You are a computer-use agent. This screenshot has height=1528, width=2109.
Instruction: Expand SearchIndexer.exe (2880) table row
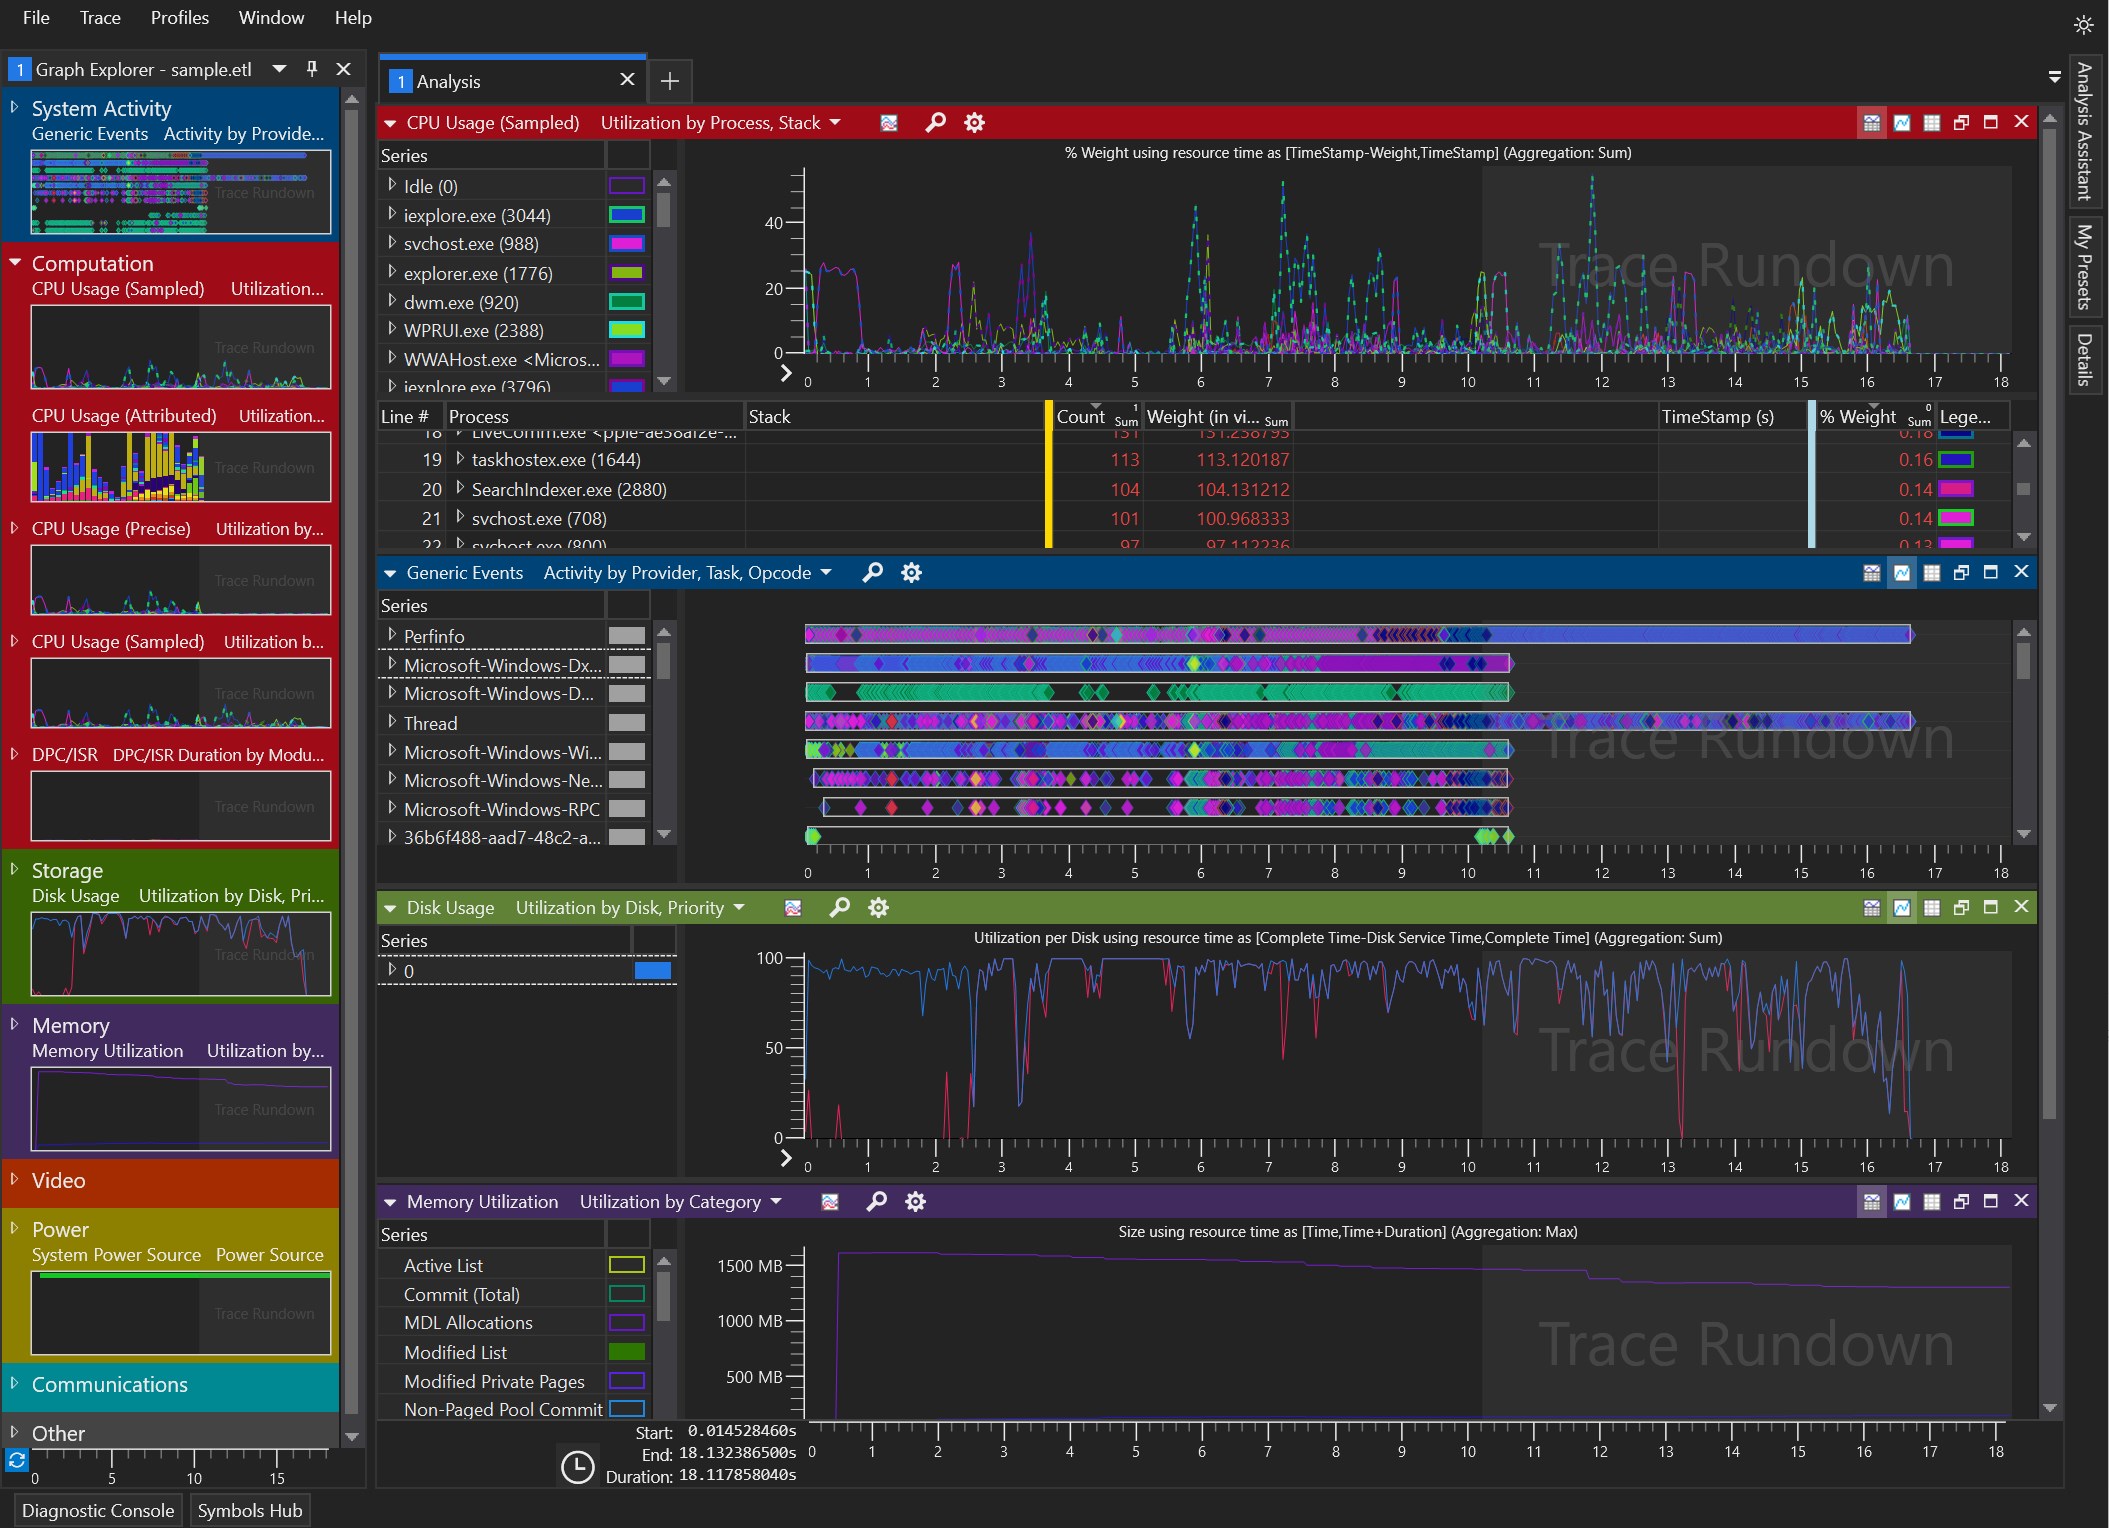coord(460,489)
